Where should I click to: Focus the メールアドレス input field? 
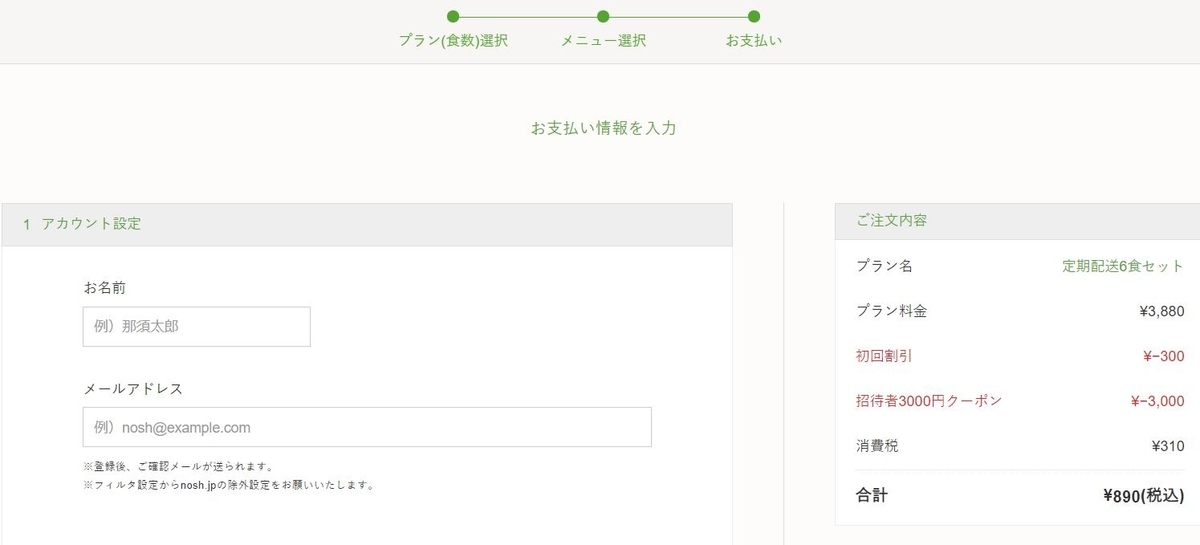coord(367,427)
